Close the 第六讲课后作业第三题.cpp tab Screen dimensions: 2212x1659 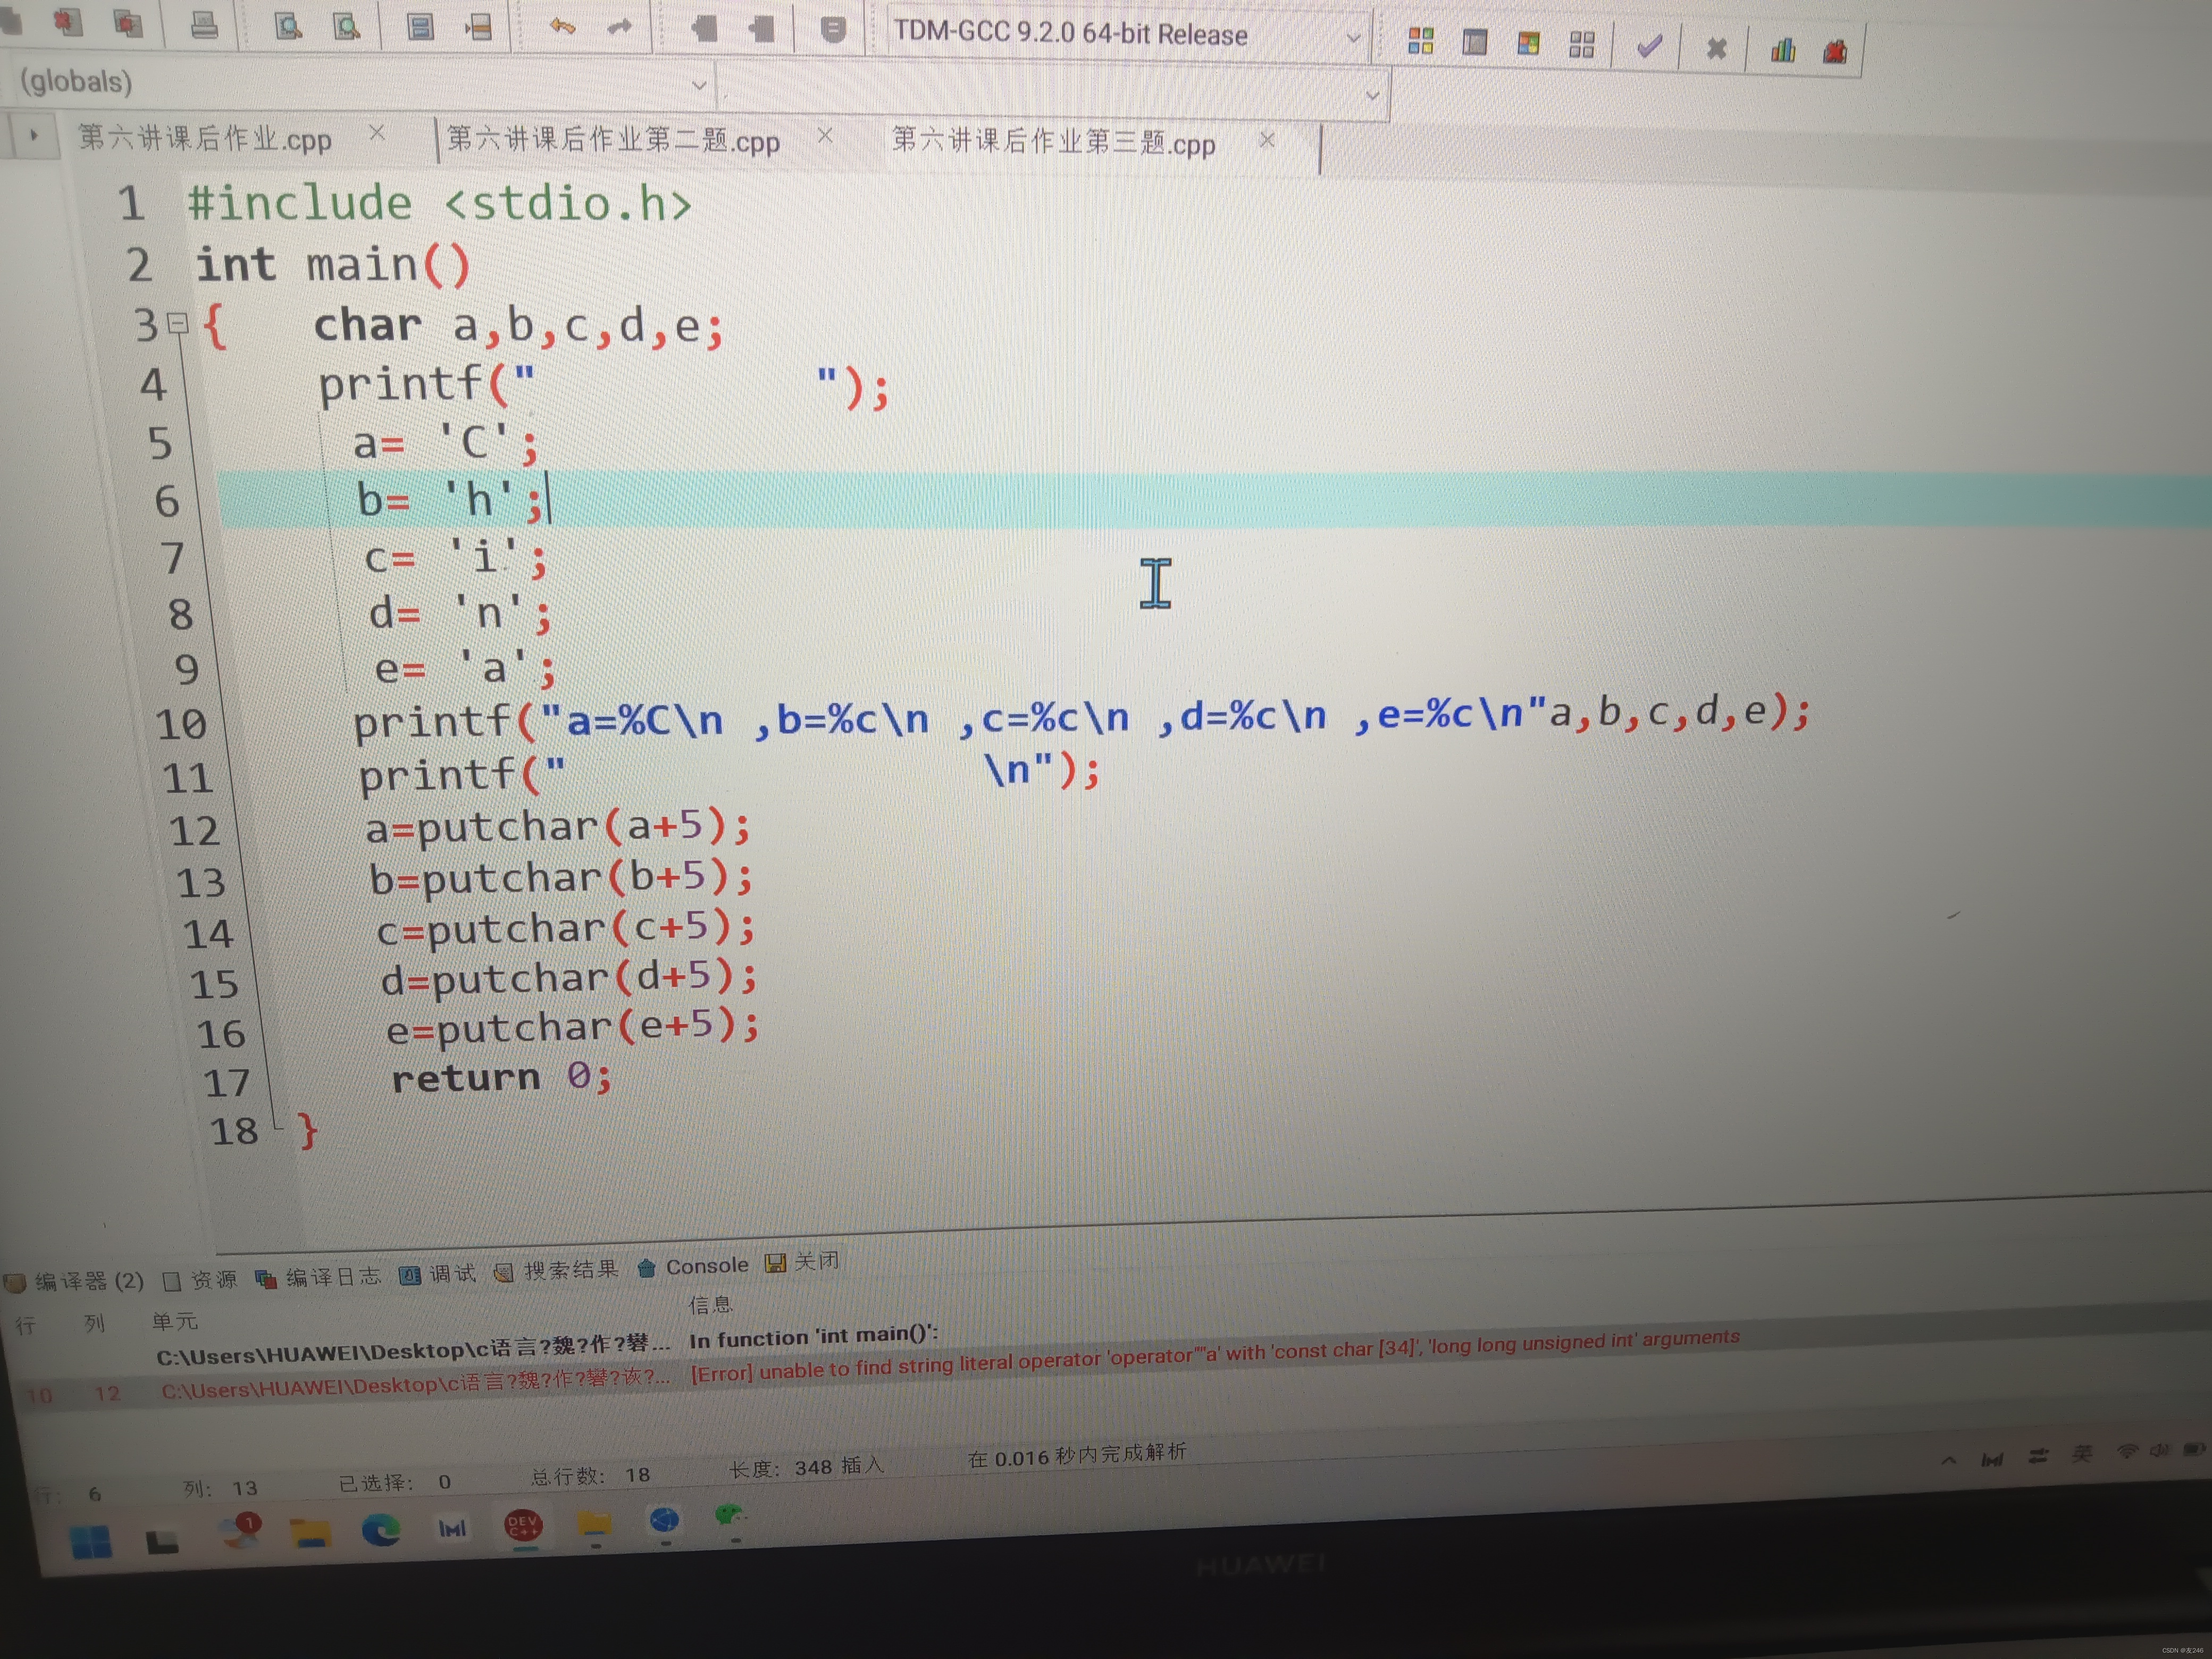click(1267, 140)
